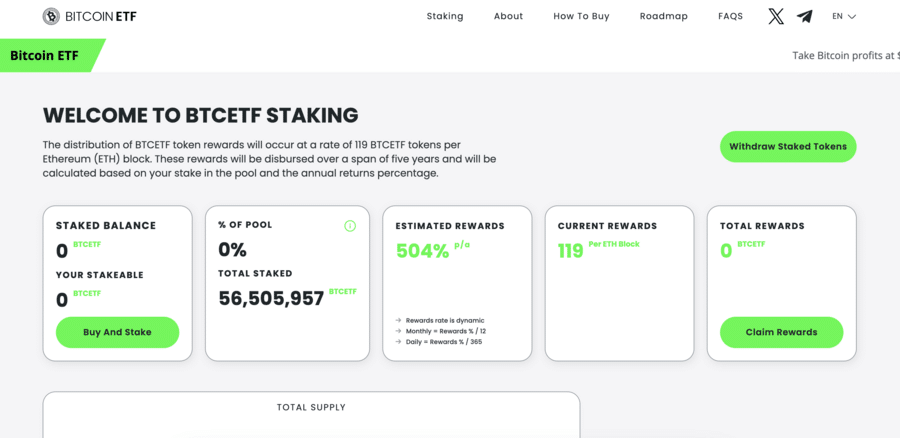The image size is (900, 438).
Task: Go to How To Buy section
Action: pyautogui.click(x=581, y=16)
